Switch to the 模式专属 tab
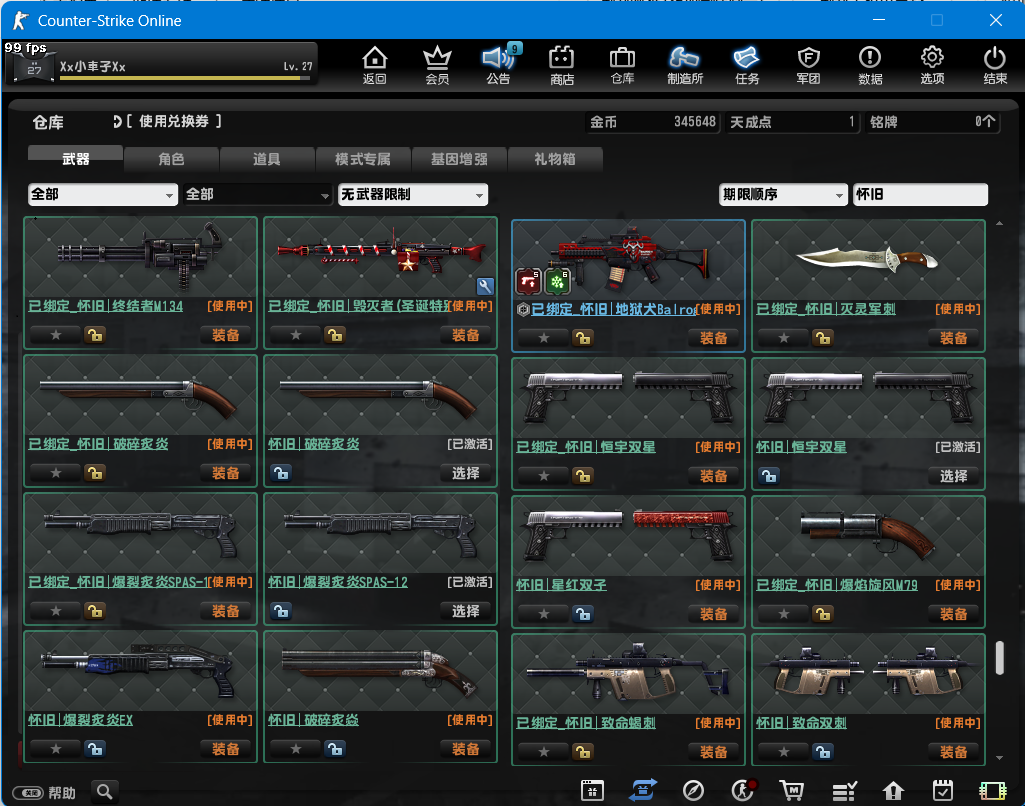This screenshot has width=1025, height=806. point(363,159)
